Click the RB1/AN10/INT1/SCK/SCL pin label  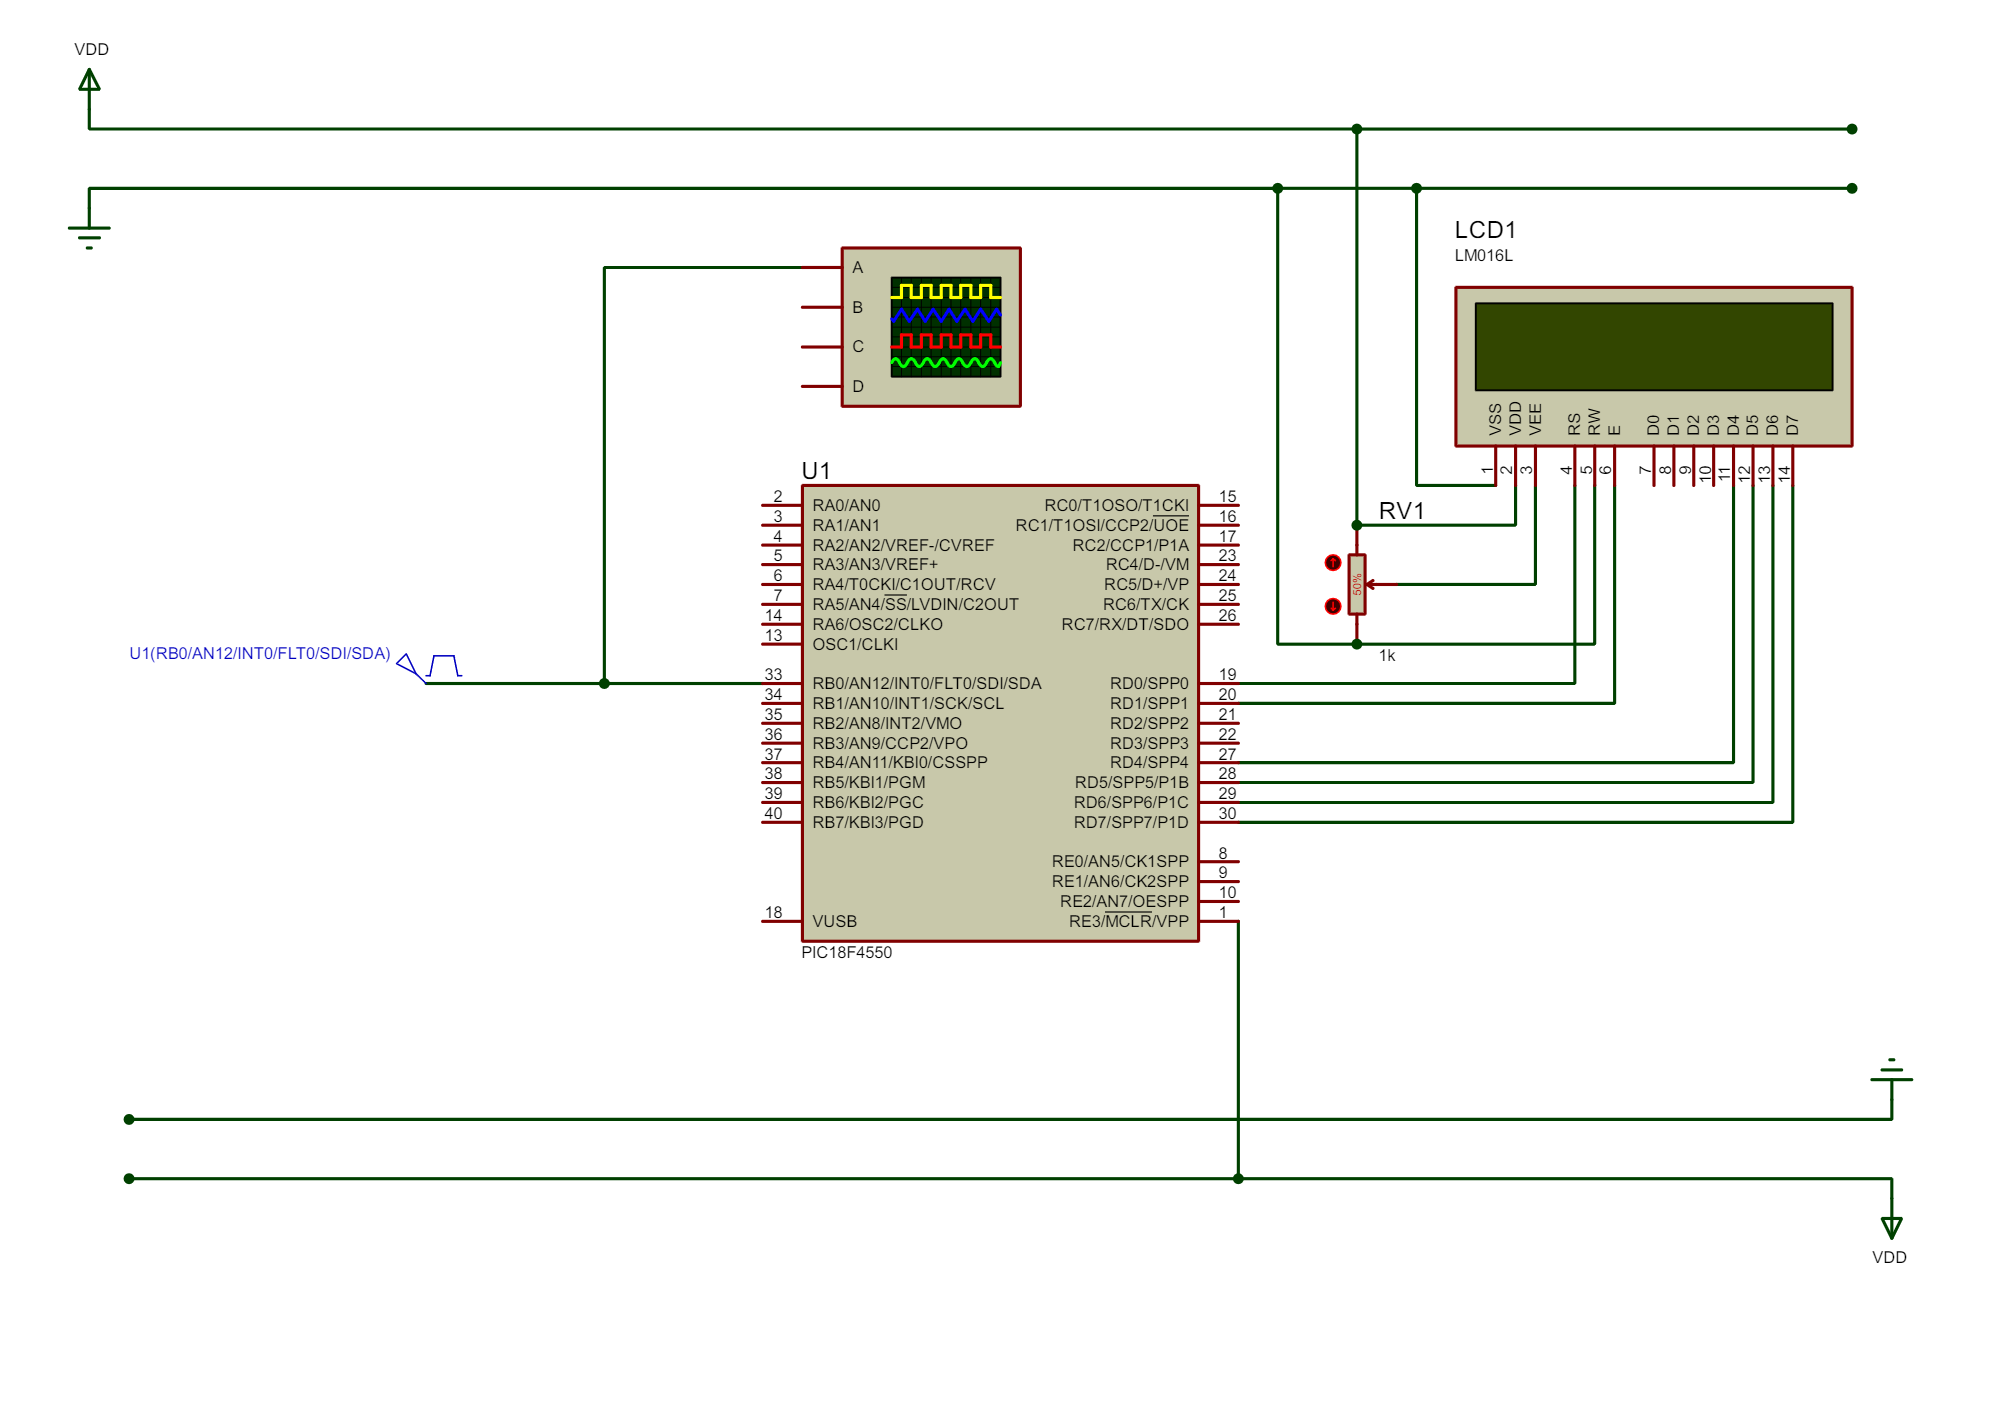pos(908,703)
